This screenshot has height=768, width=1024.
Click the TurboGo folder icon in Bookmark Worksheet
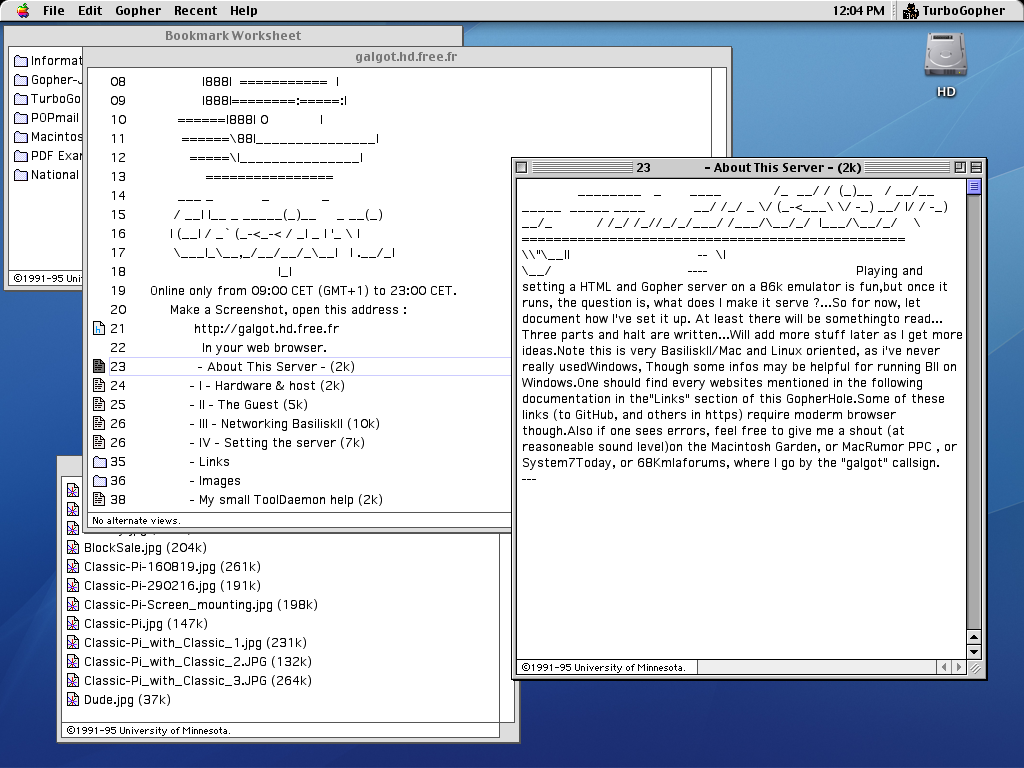[21, 99]
